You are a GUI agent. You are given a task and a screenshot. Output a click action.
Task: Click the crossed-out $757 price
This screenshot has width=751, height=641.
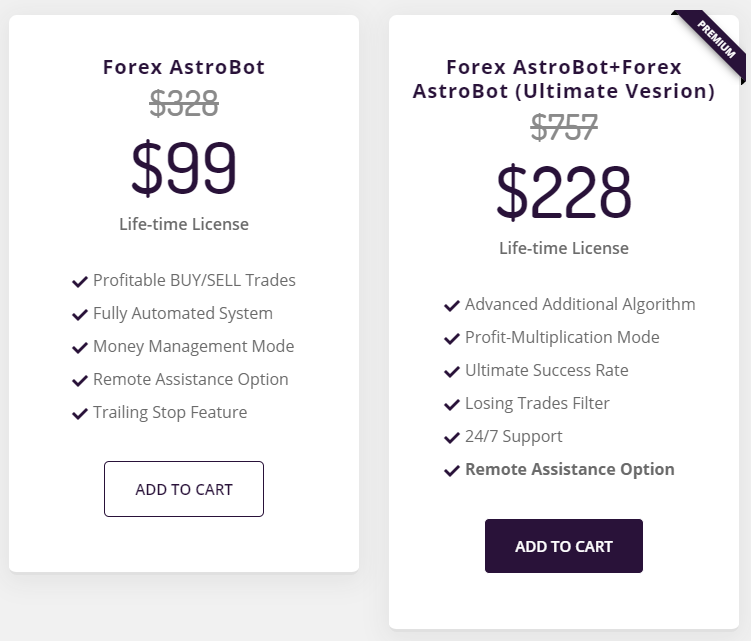[564, 127]
